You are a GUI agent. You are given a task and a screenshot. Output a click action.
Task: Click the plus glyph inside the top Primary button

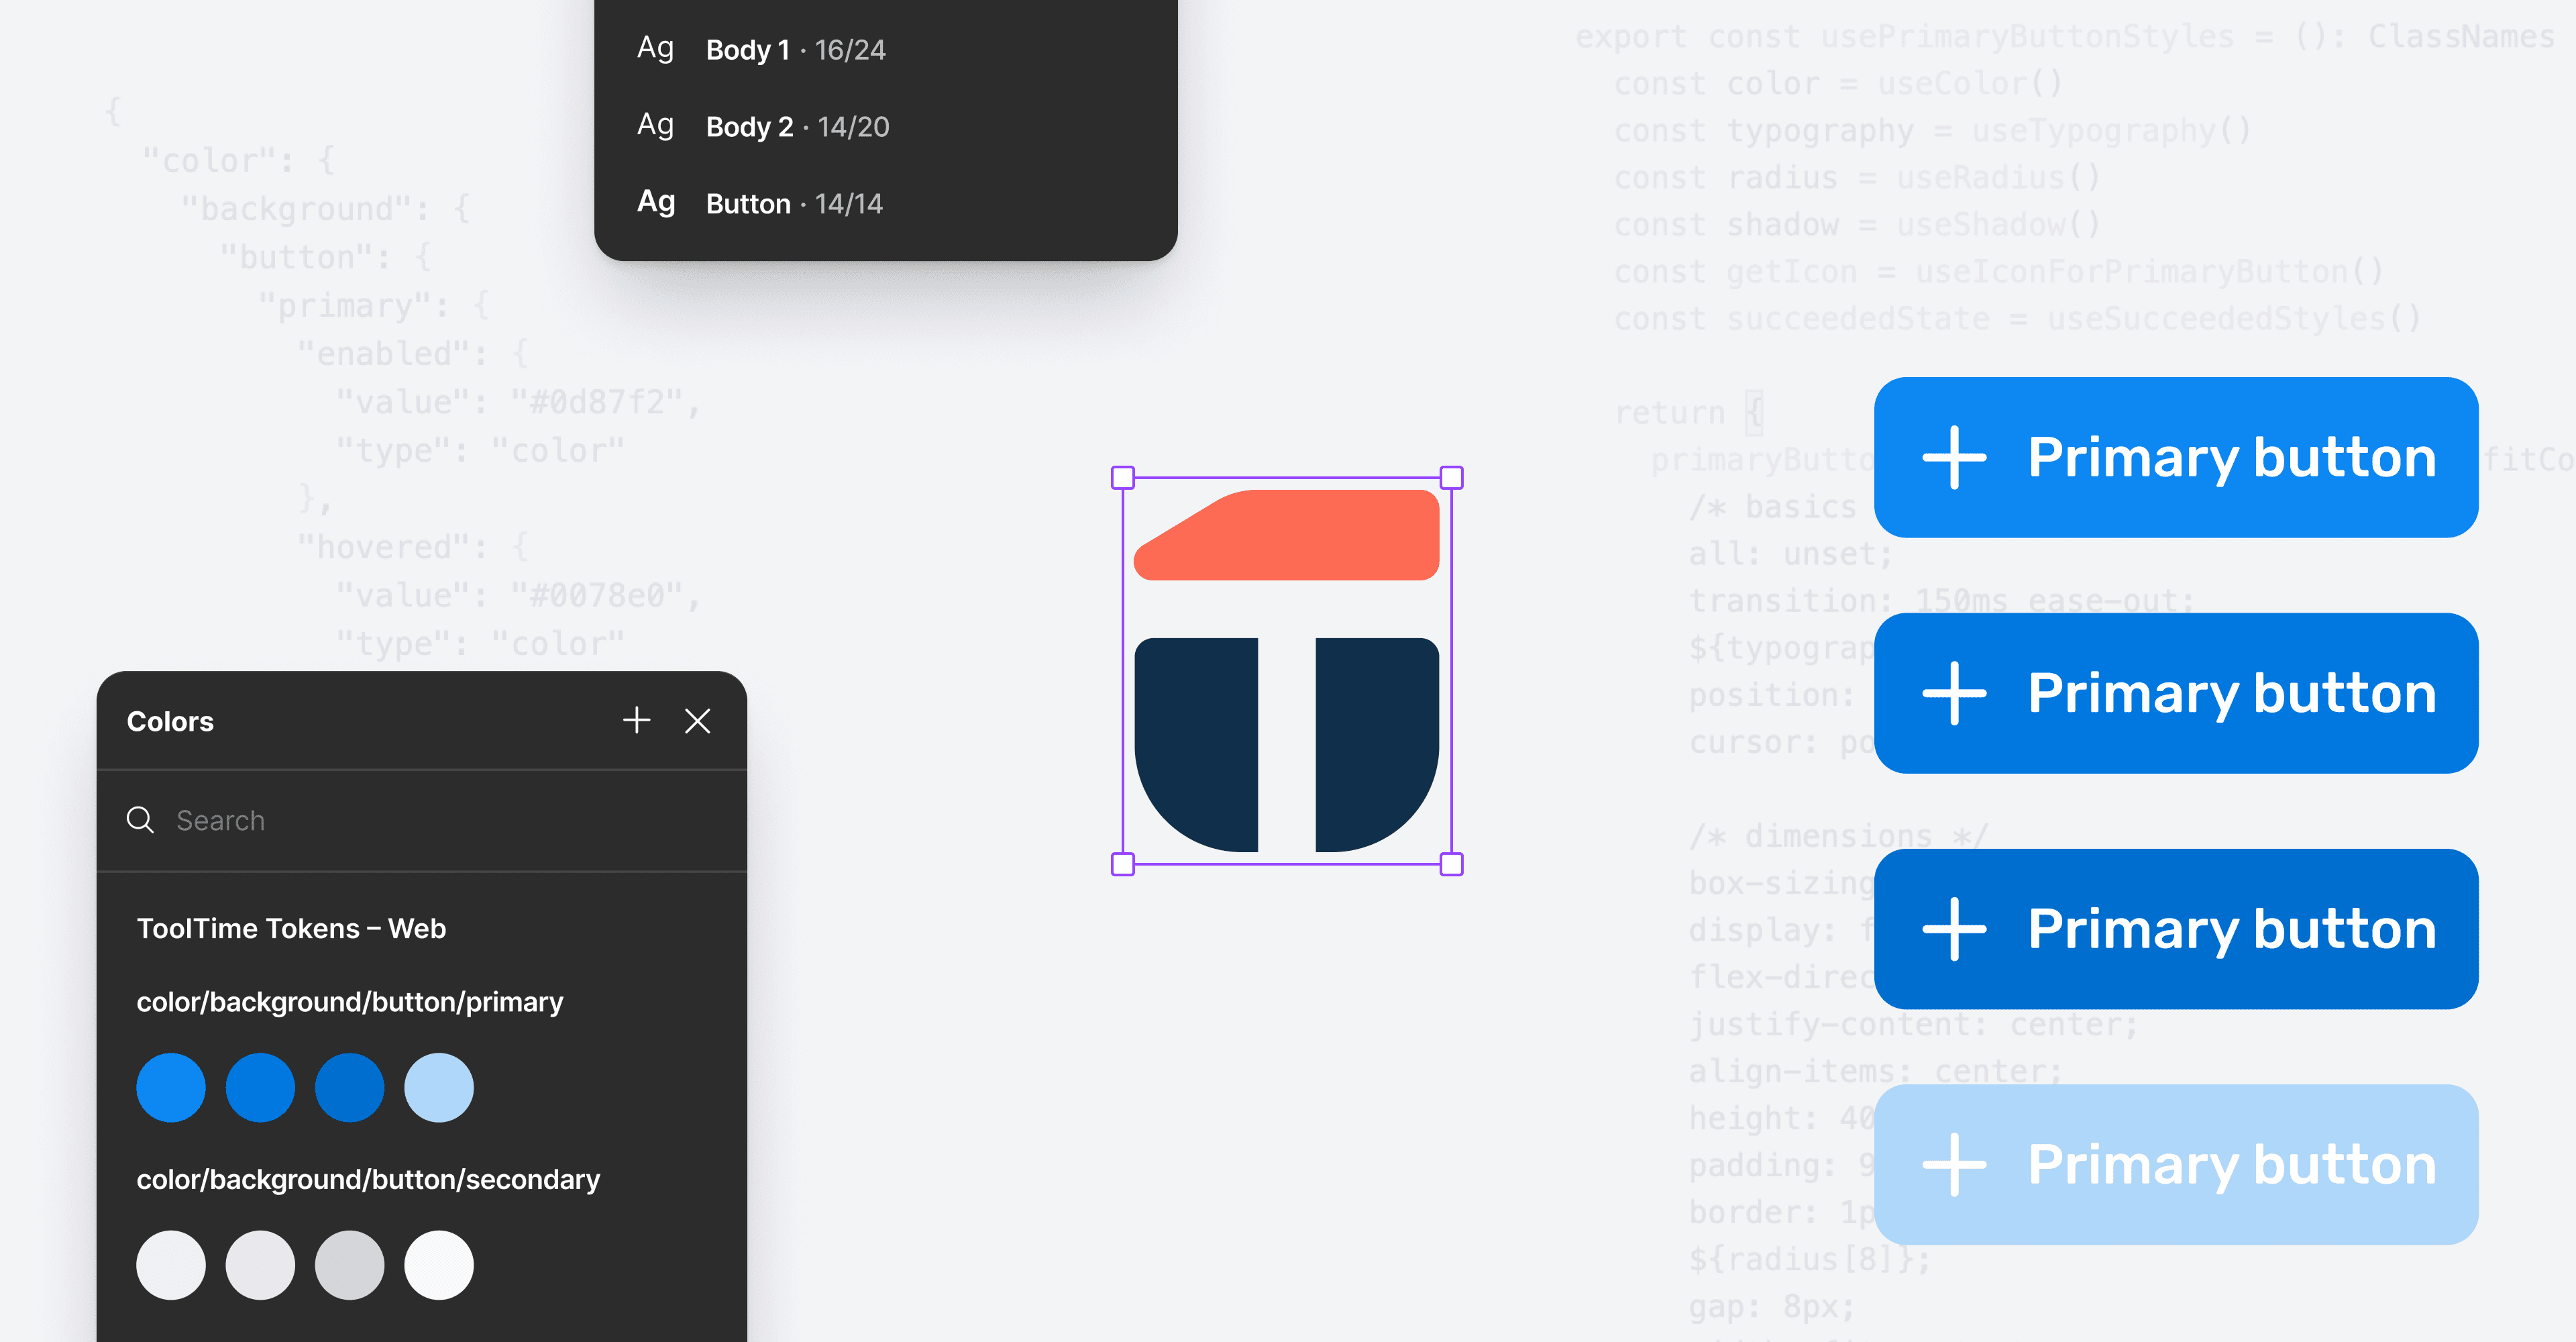pos(1956,457)
